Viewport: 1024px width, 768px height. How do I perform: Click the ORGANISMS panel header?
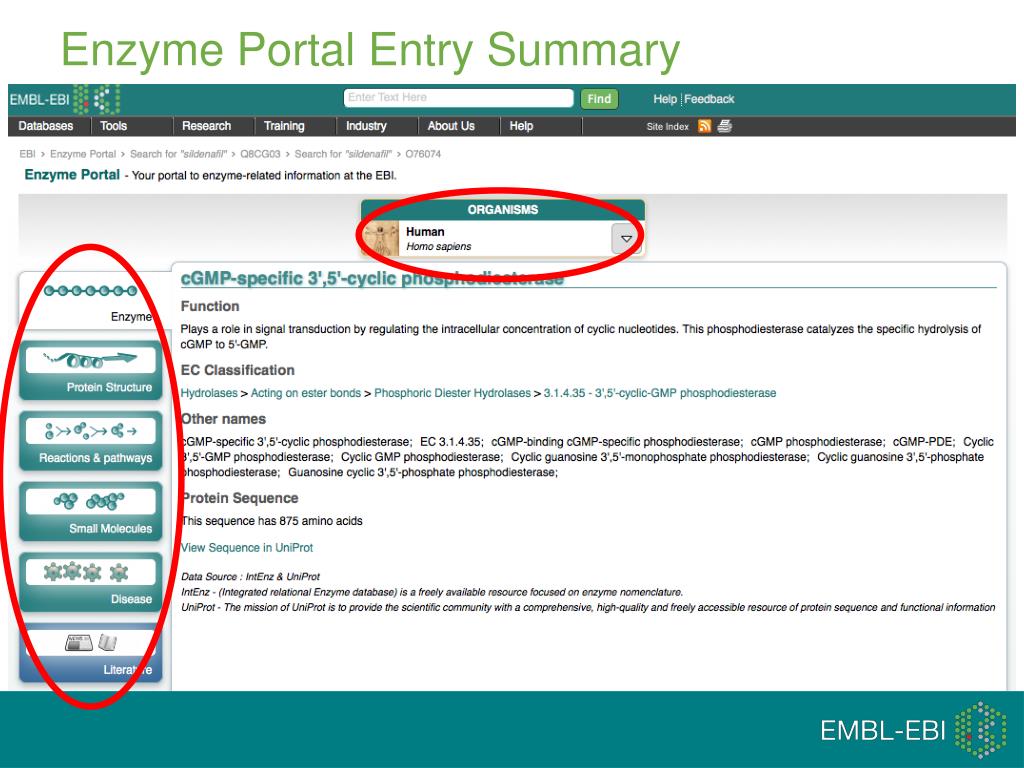[x=503, y=210]
